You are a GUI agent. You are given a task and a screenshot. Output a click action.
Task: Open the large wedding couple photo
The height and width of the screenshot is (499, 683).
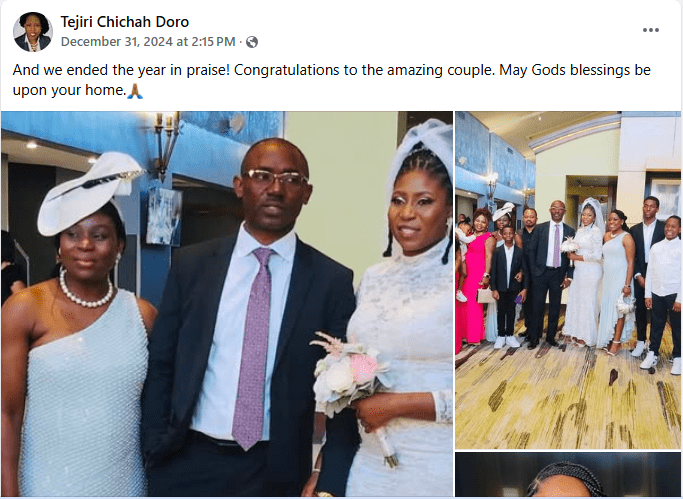227,304
